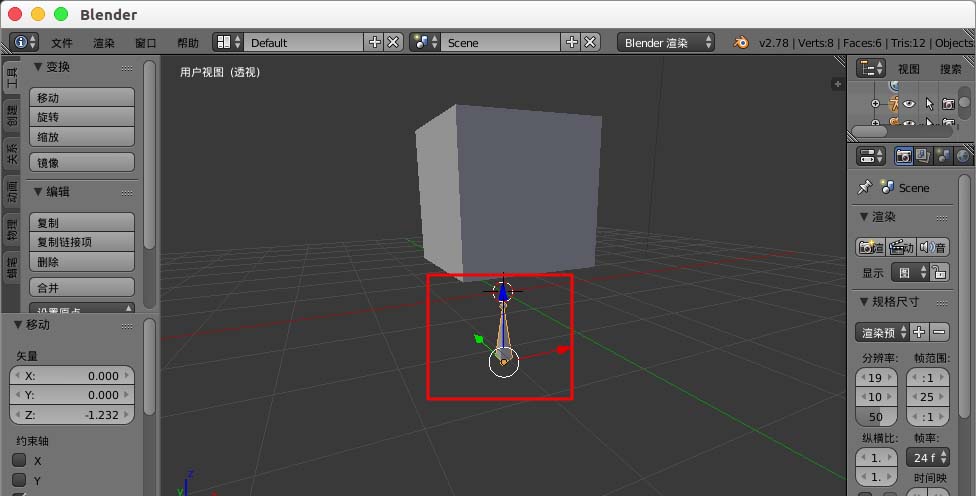Collapse the 移动 operator panel
The width and height of the screenshot is (976, 496).
point(18,324)
